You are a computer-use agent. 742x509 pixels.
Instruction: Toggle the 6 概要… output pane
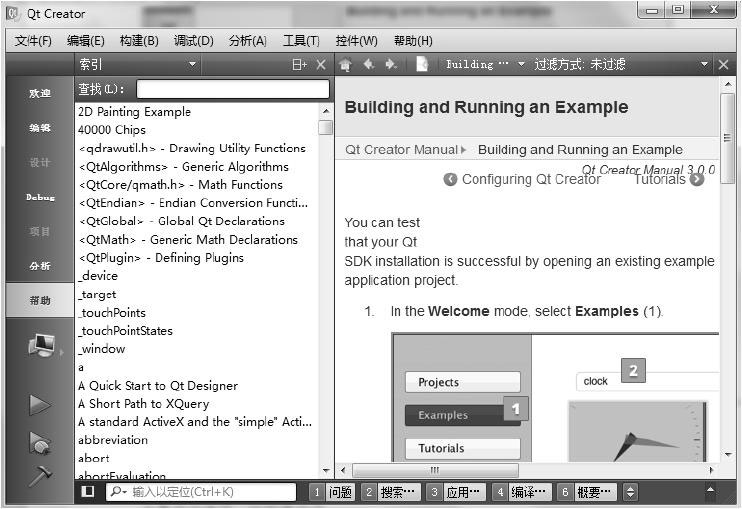click(x=586, y=492)
